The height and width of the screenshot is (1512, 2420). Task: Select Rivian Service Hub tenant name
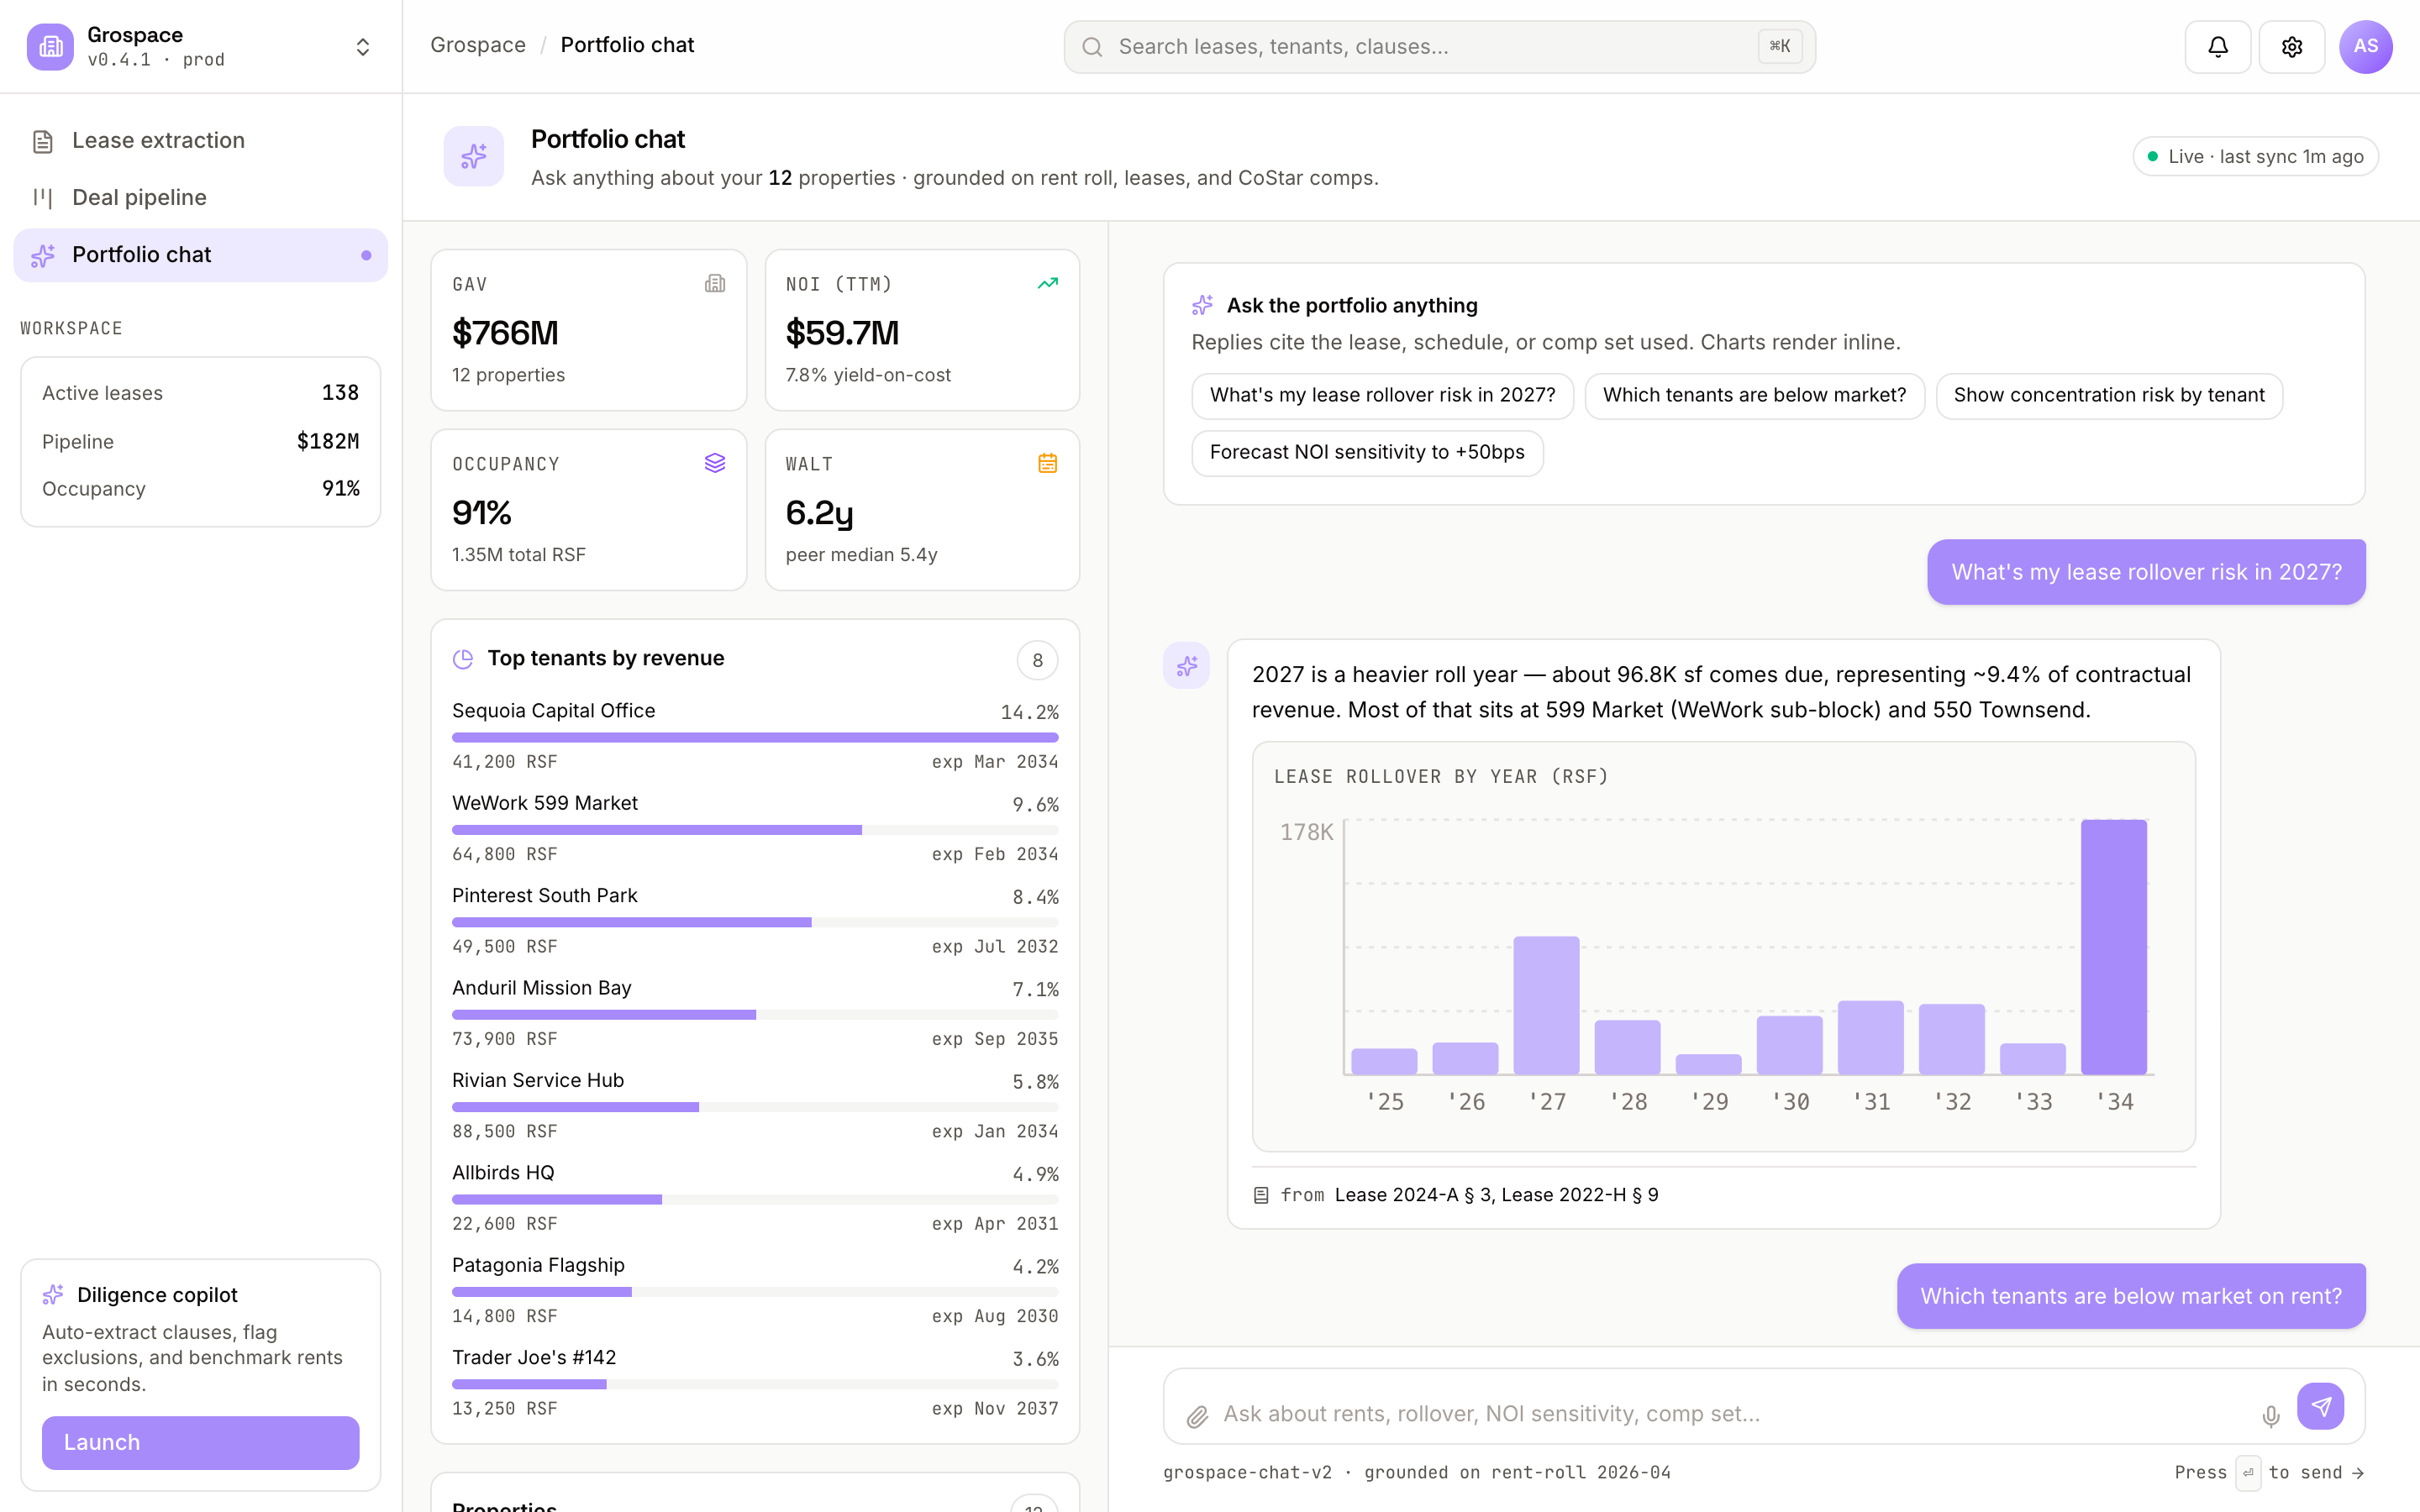click(x=538, y=1080)
